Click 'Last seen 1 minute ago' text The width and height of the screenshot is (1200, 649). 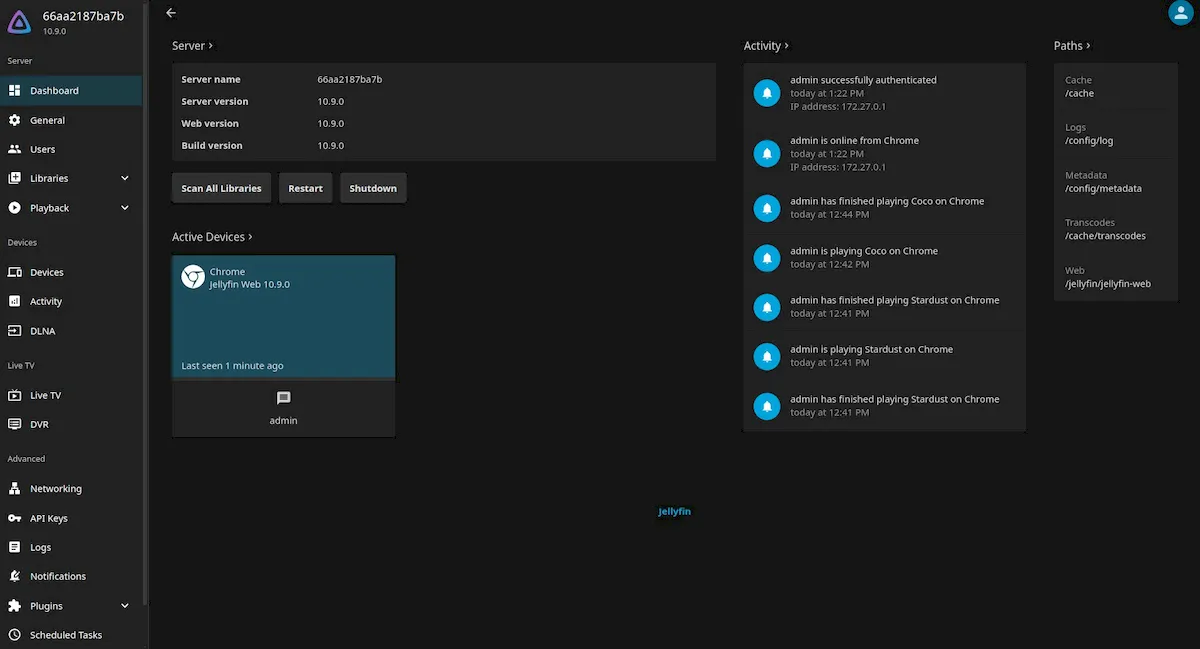pos(232,366)
